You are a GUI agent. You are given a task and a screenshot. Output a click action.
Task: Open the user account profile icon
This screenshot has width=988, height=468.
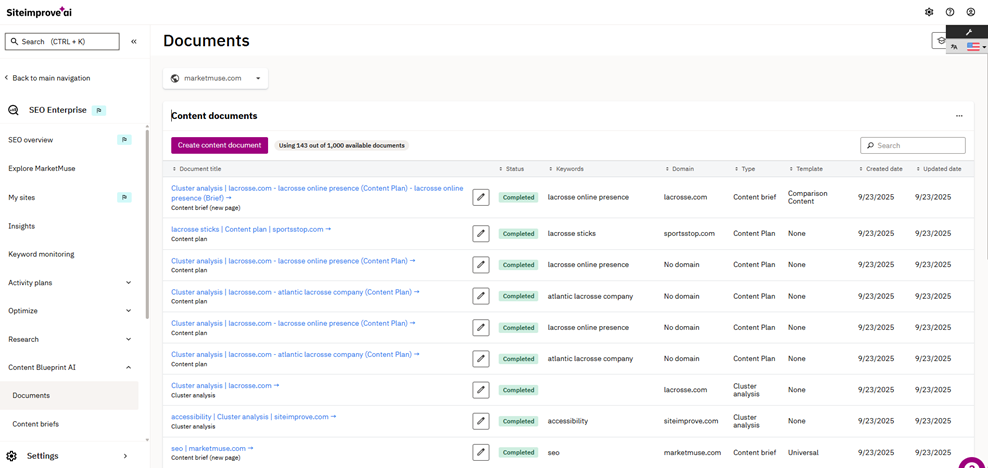coord(971,12)
